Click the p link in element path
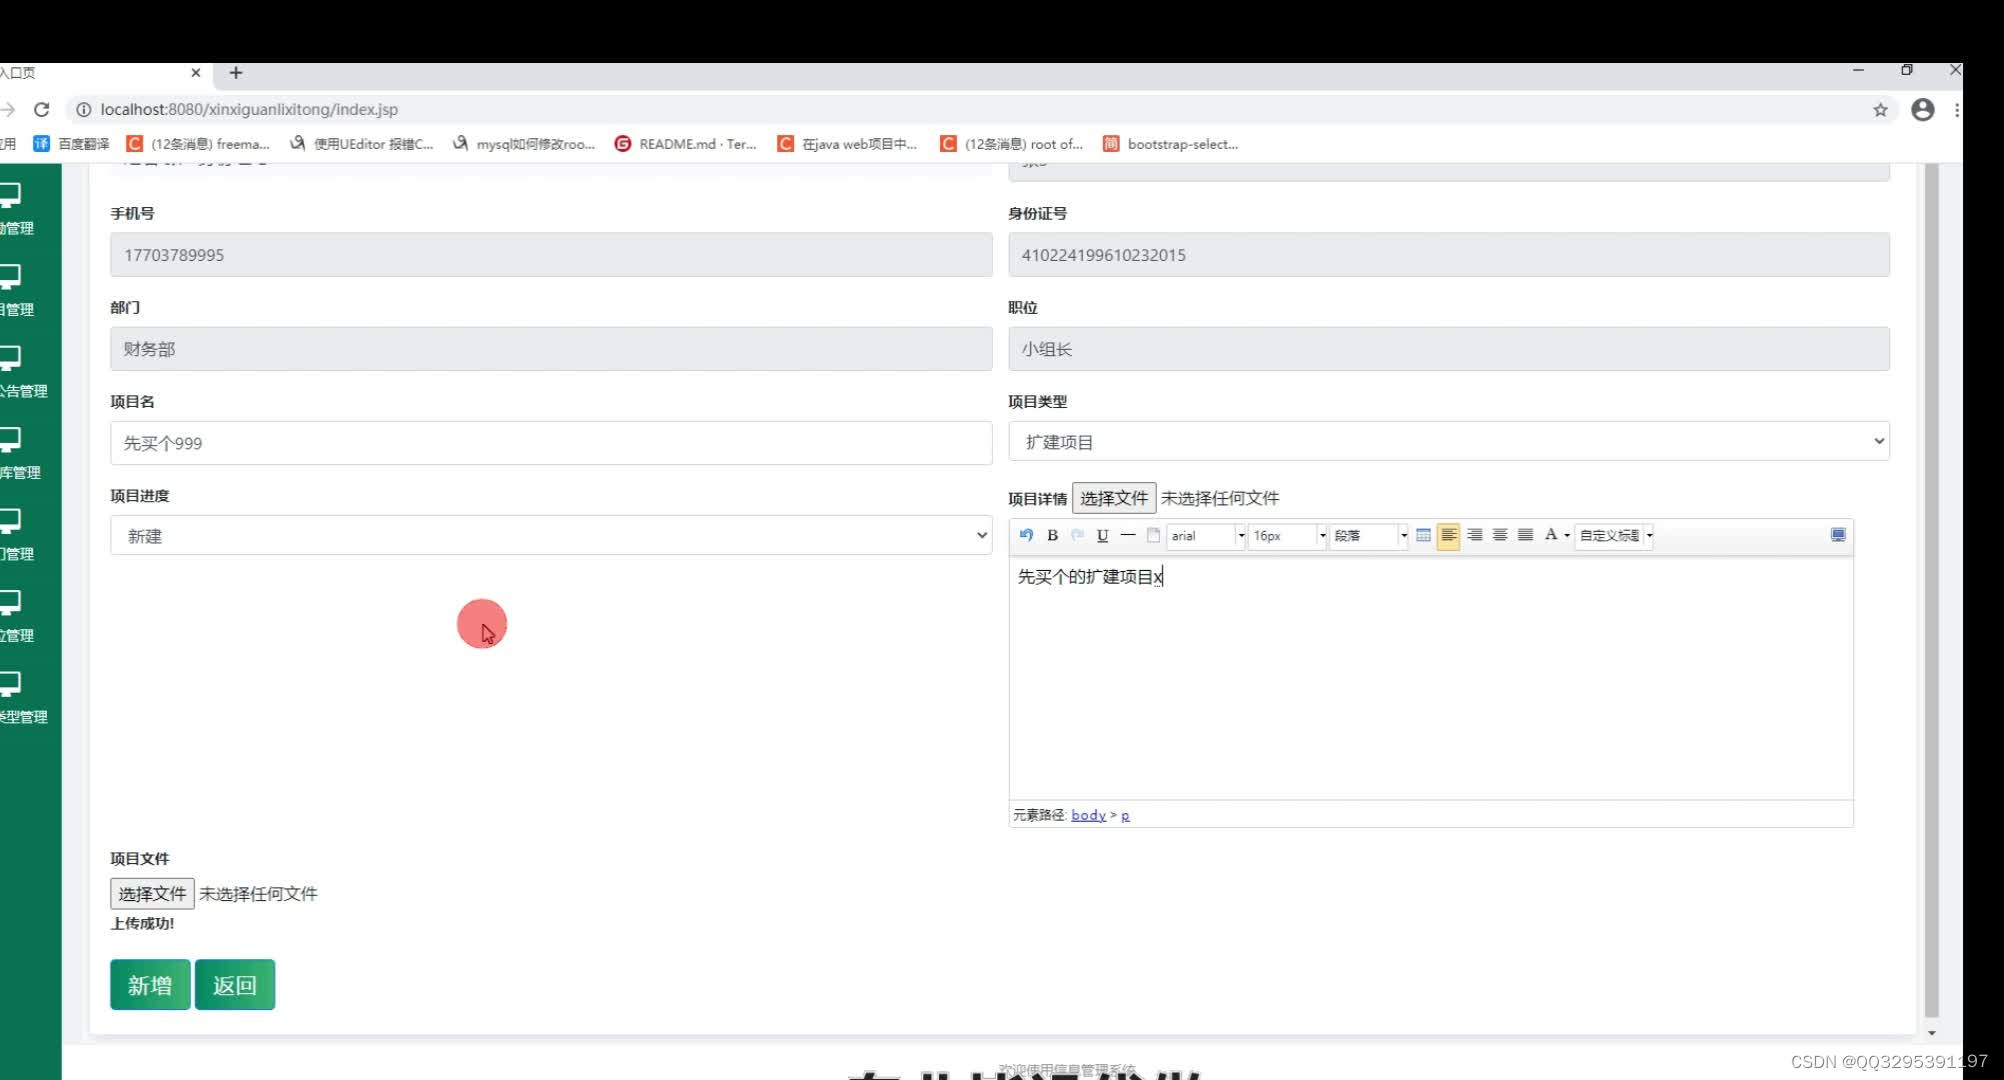Viewport: 2004px width, 1080px height. (1125, 816)
